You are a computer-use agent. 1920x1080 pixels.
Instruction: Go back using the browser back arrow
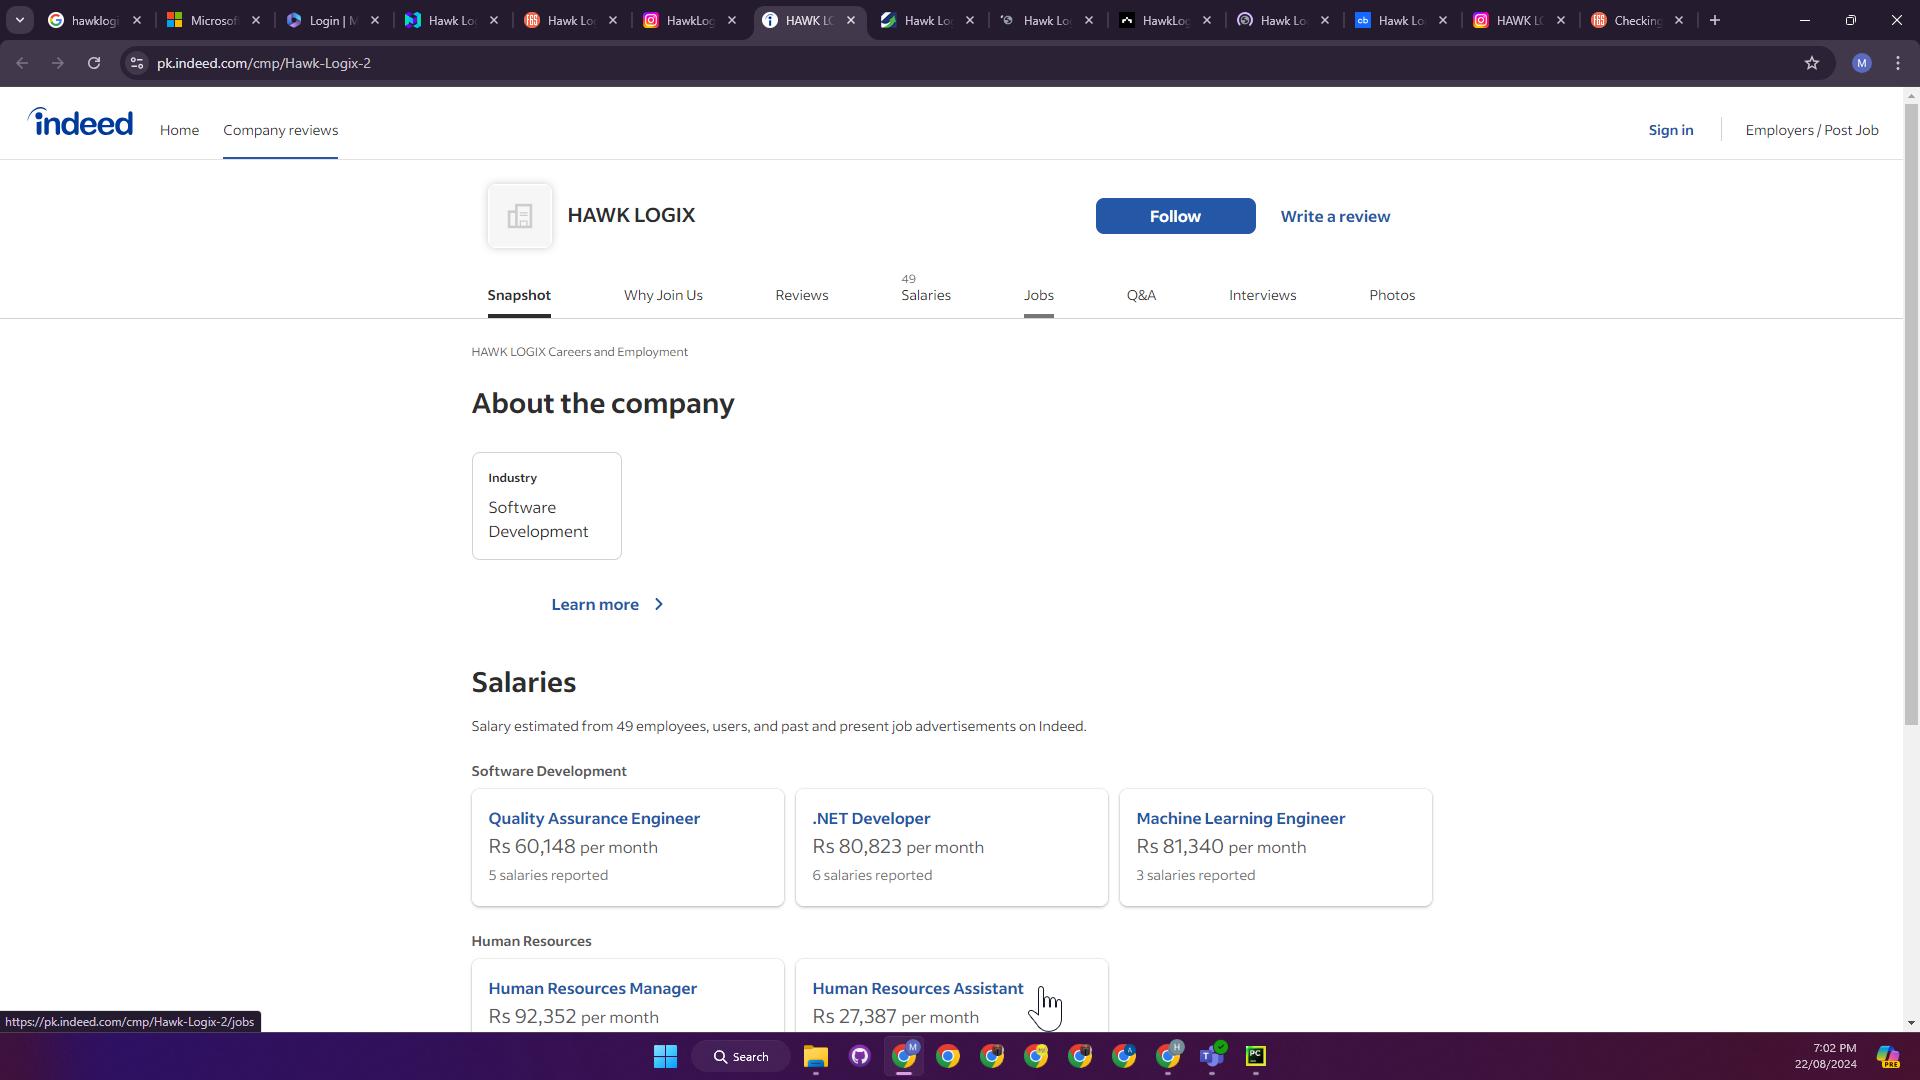(22, 63)
